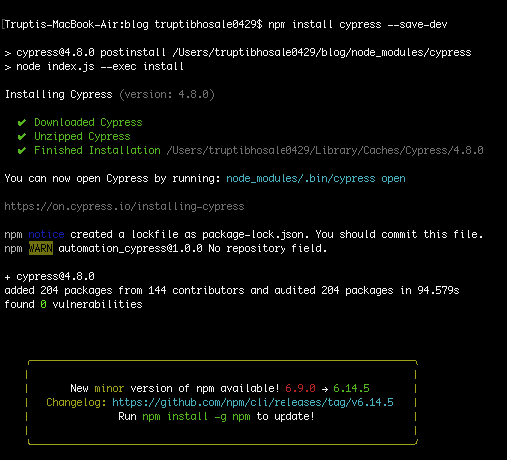Open the npm changelog GitHub link
The height and width of the screenshot is (460, 507).
(253, 402)
